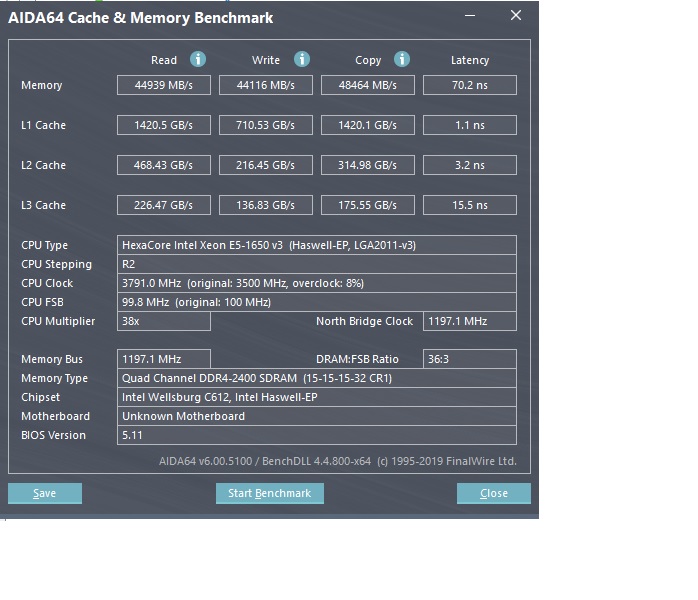Click the CPU Type field Xeon E5-1650 v3
Image resolution: width=698 pixels, height=600 pixels.
(x=317, y=245)
